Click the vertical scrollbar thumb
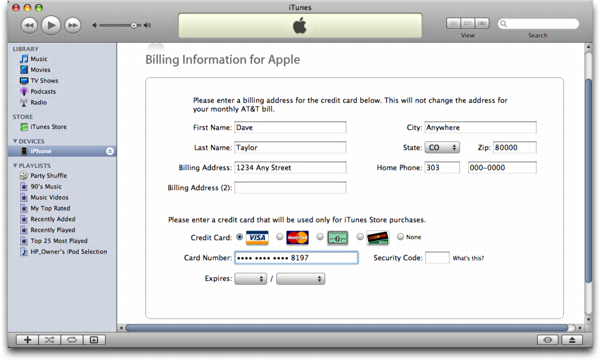The width and height of the screenshot is (600, 360). click(589, 180)
